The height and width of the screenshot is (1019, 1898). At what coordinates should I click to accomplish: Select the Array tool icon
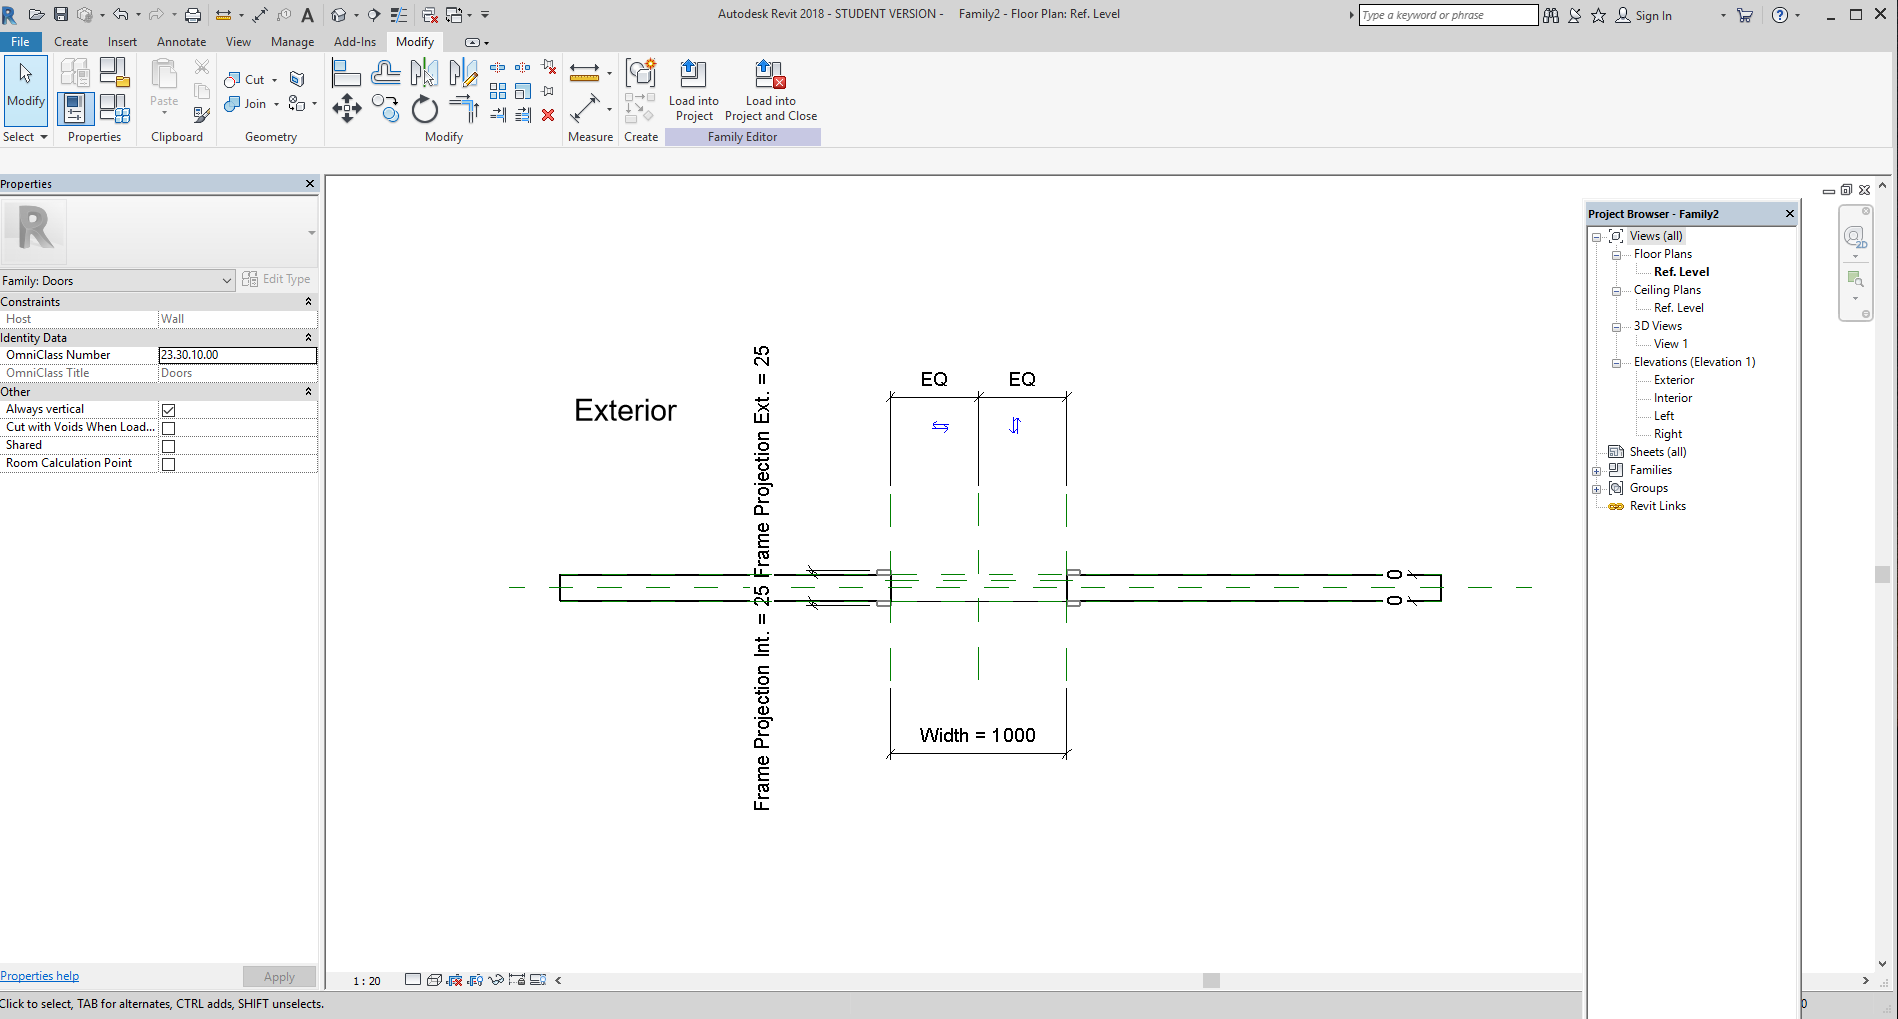click(498, 91)
